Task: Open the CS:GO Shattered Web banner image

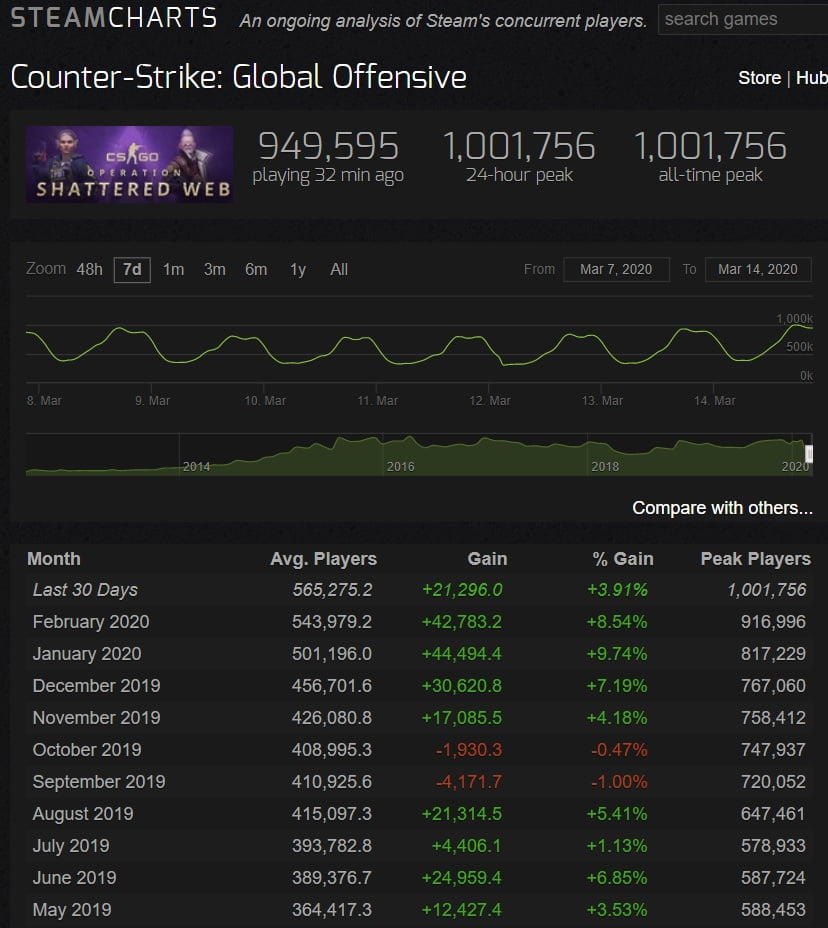Action: pos(130,163)
